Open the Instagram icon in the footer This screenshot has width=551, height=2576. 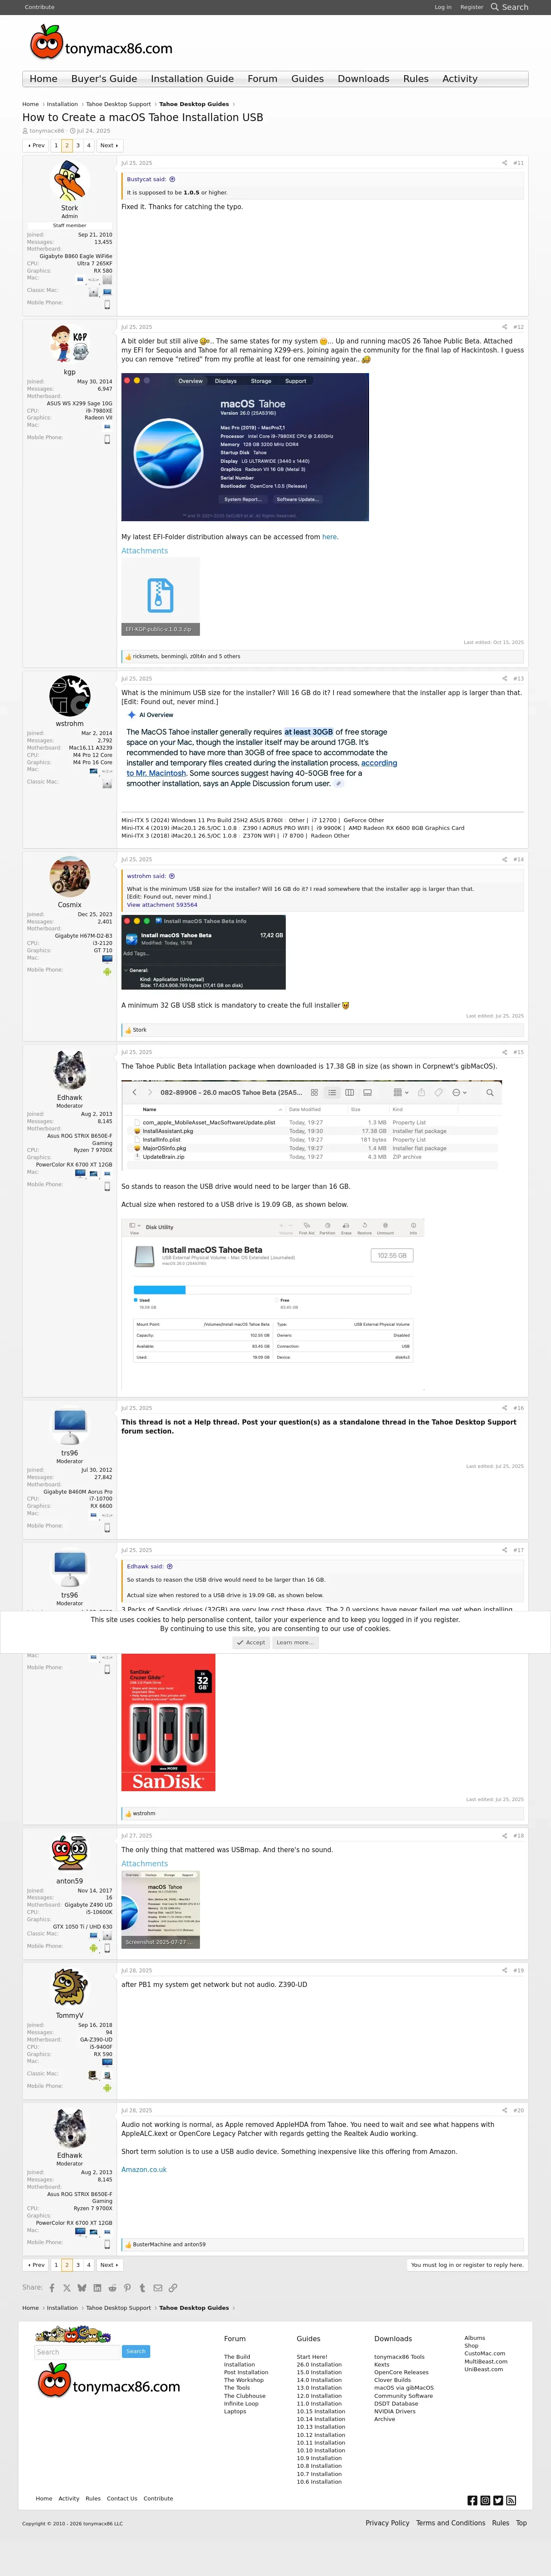485,2500
